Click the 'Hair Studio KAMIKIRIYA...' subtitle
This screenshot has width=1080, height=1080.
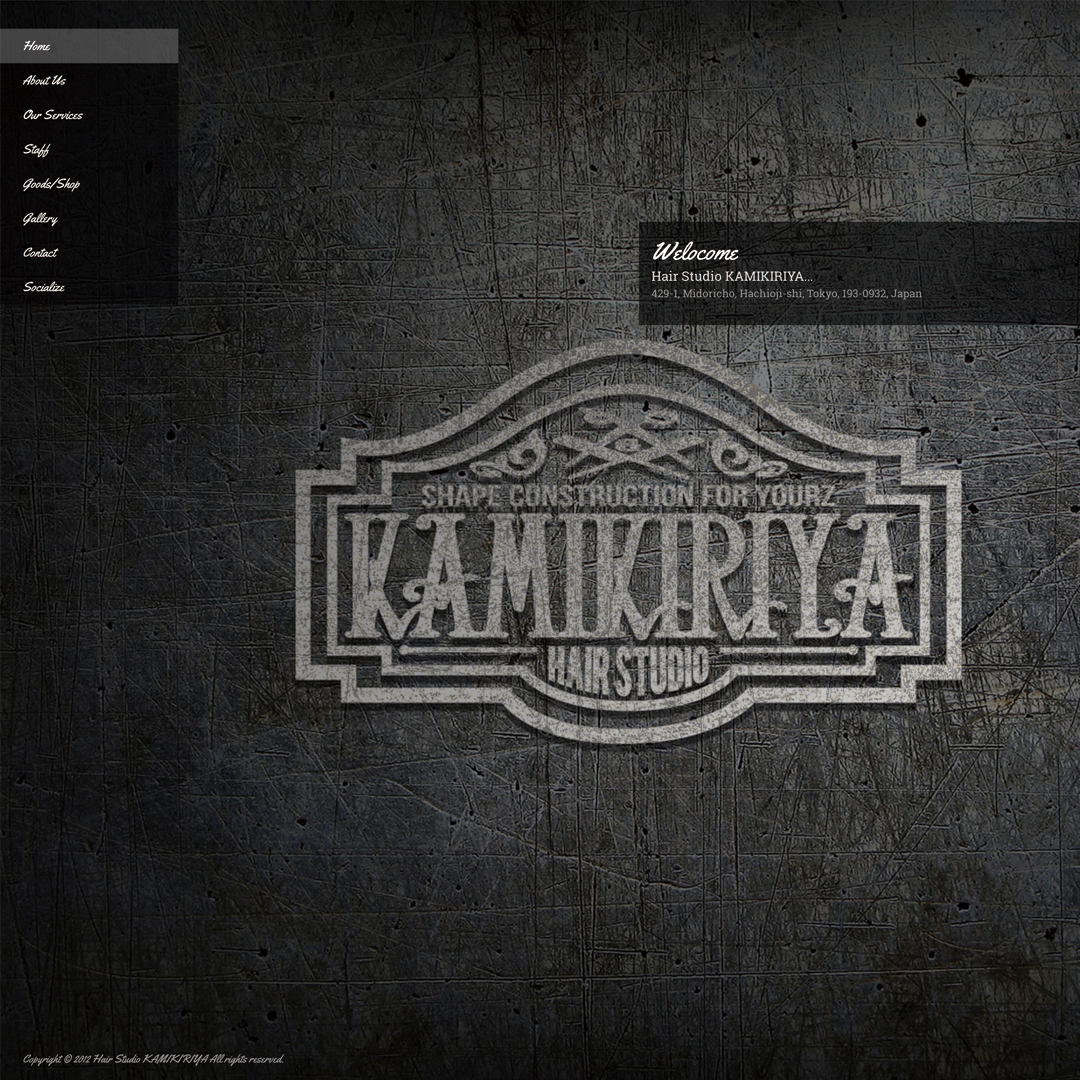click(731, 276)
